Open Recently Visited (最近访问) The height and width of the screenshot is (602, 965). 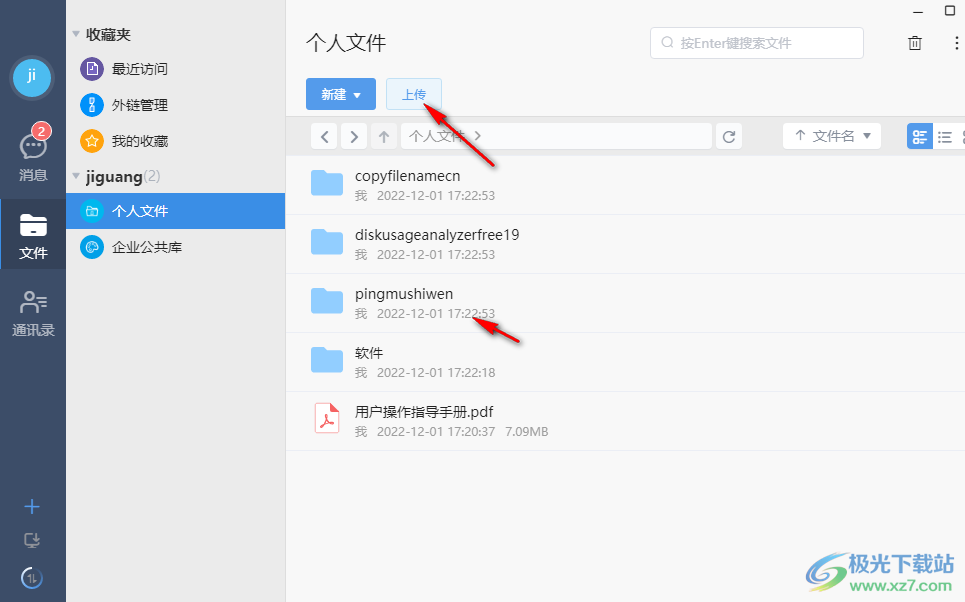tap(175, 69)
